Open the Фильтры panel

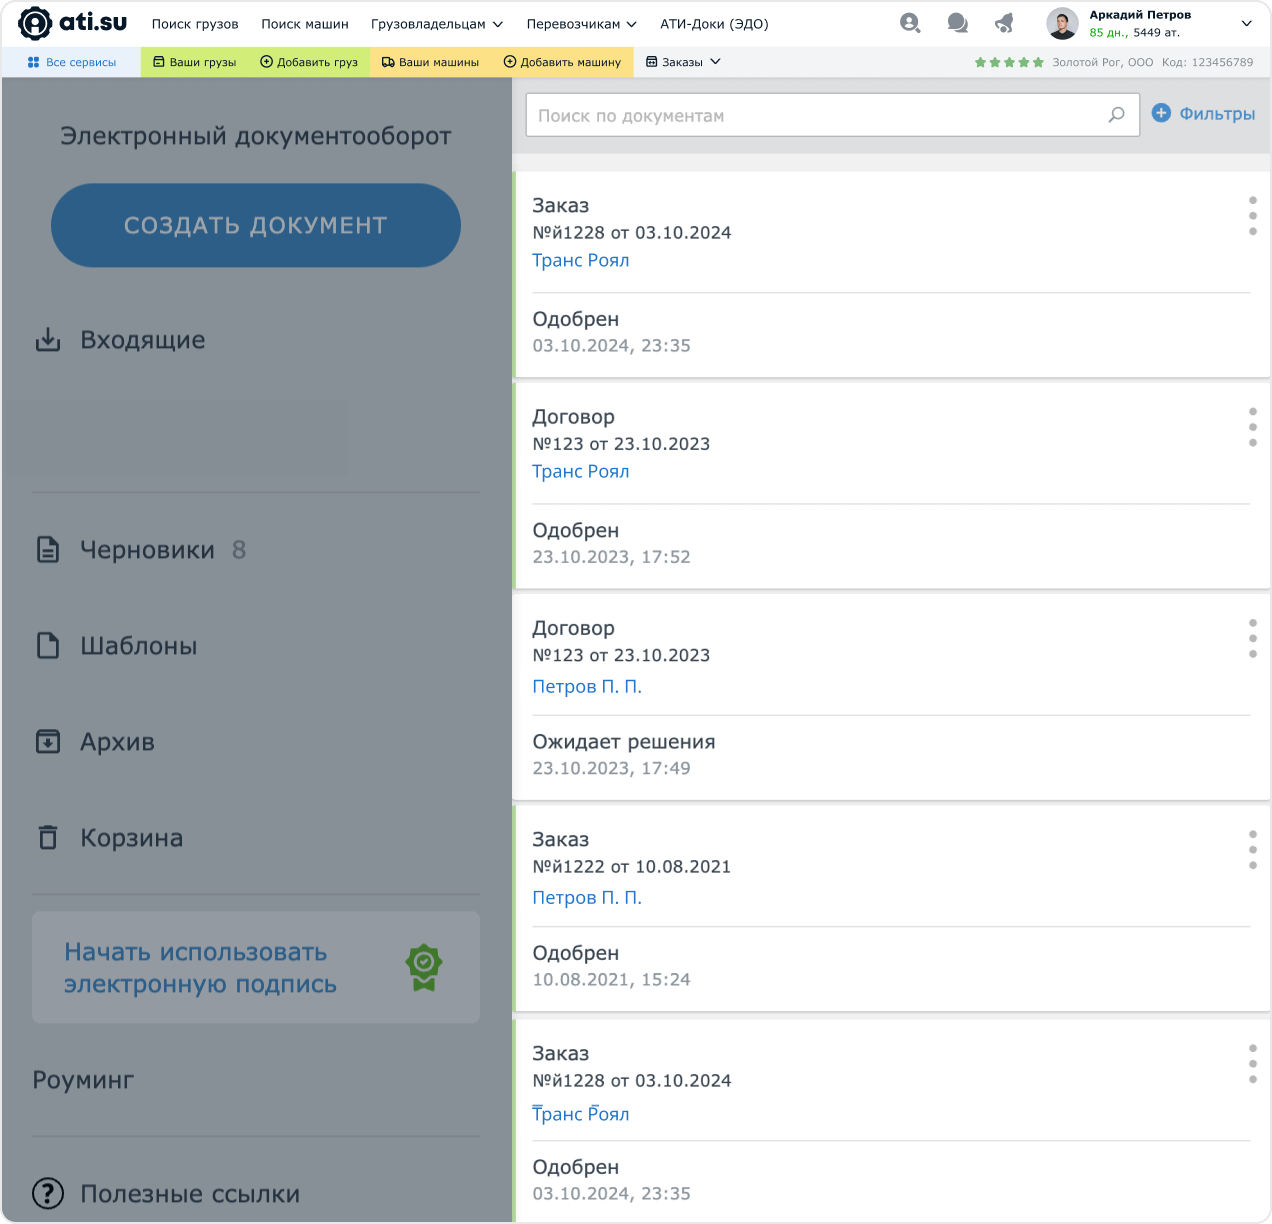coord(1203,114)
